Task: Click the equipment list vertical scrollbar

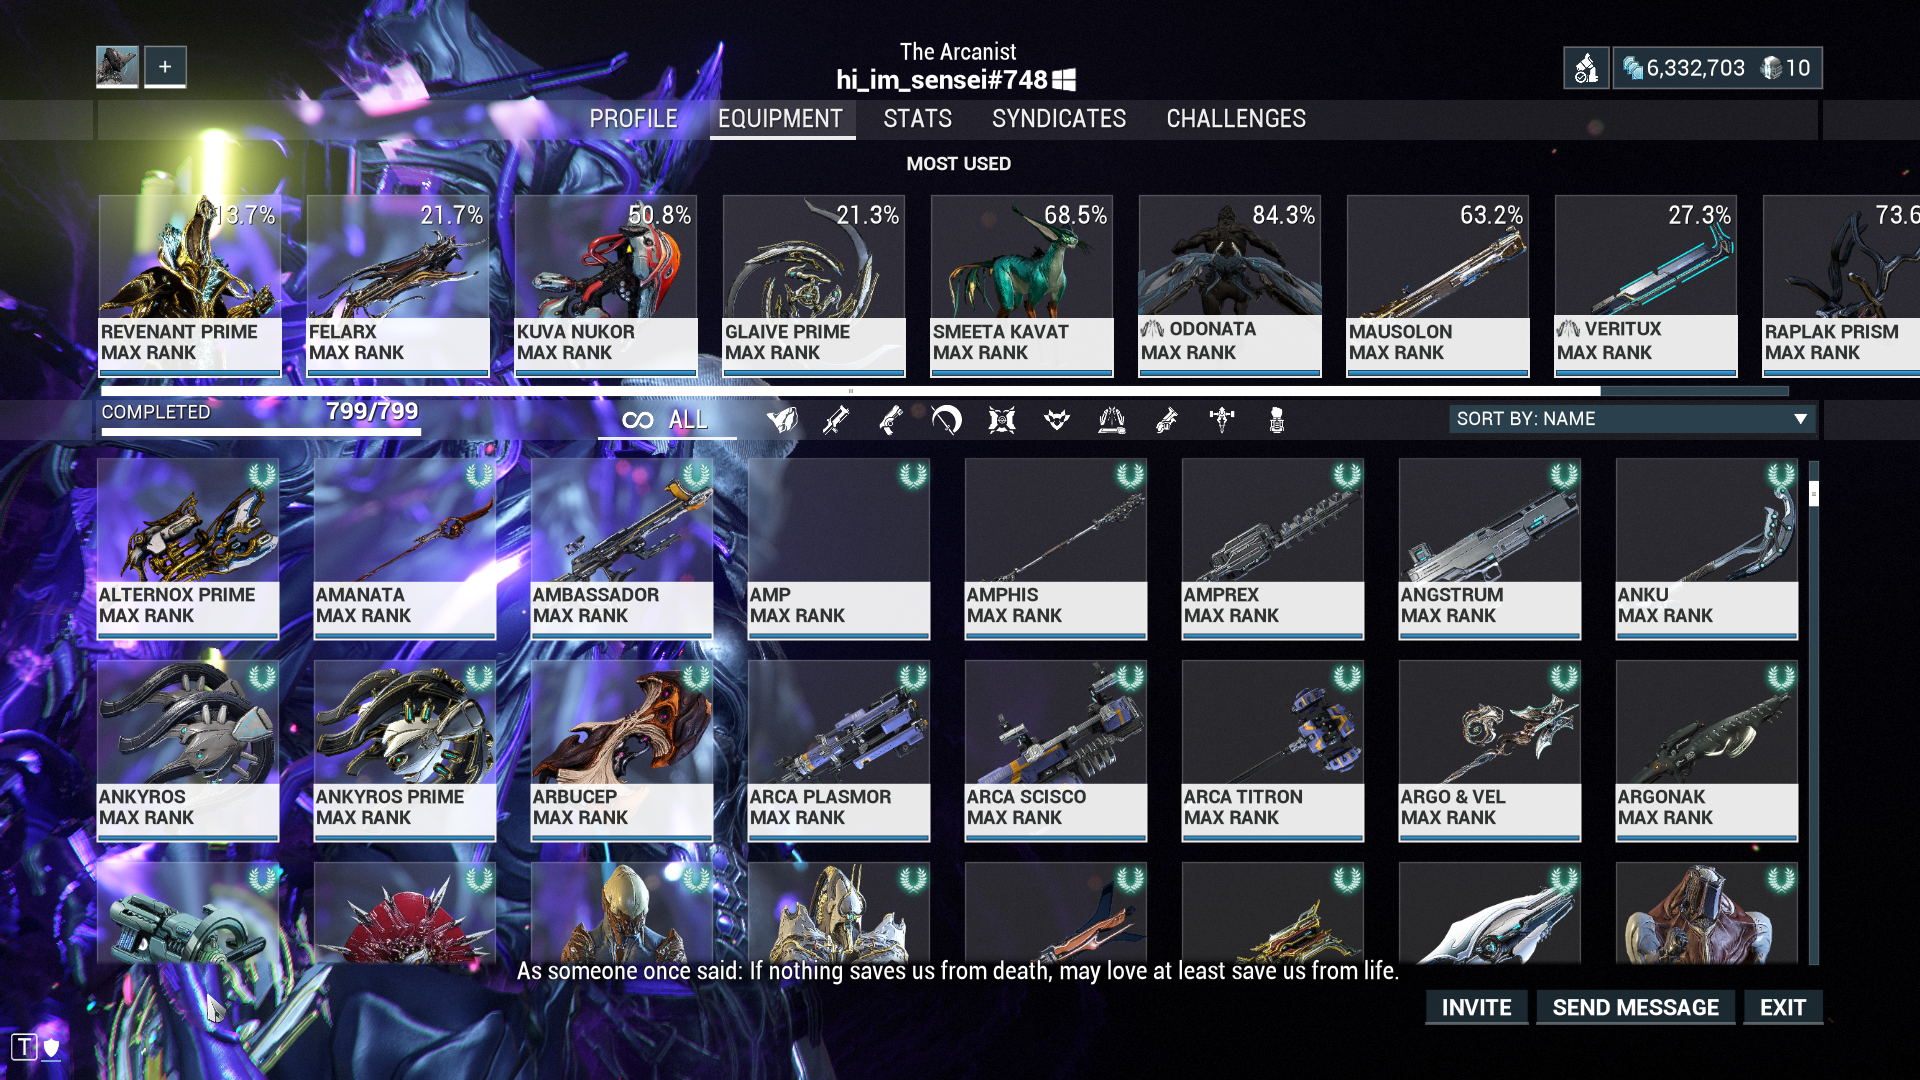Action: pyautogui.click(x=1813, y=712)
